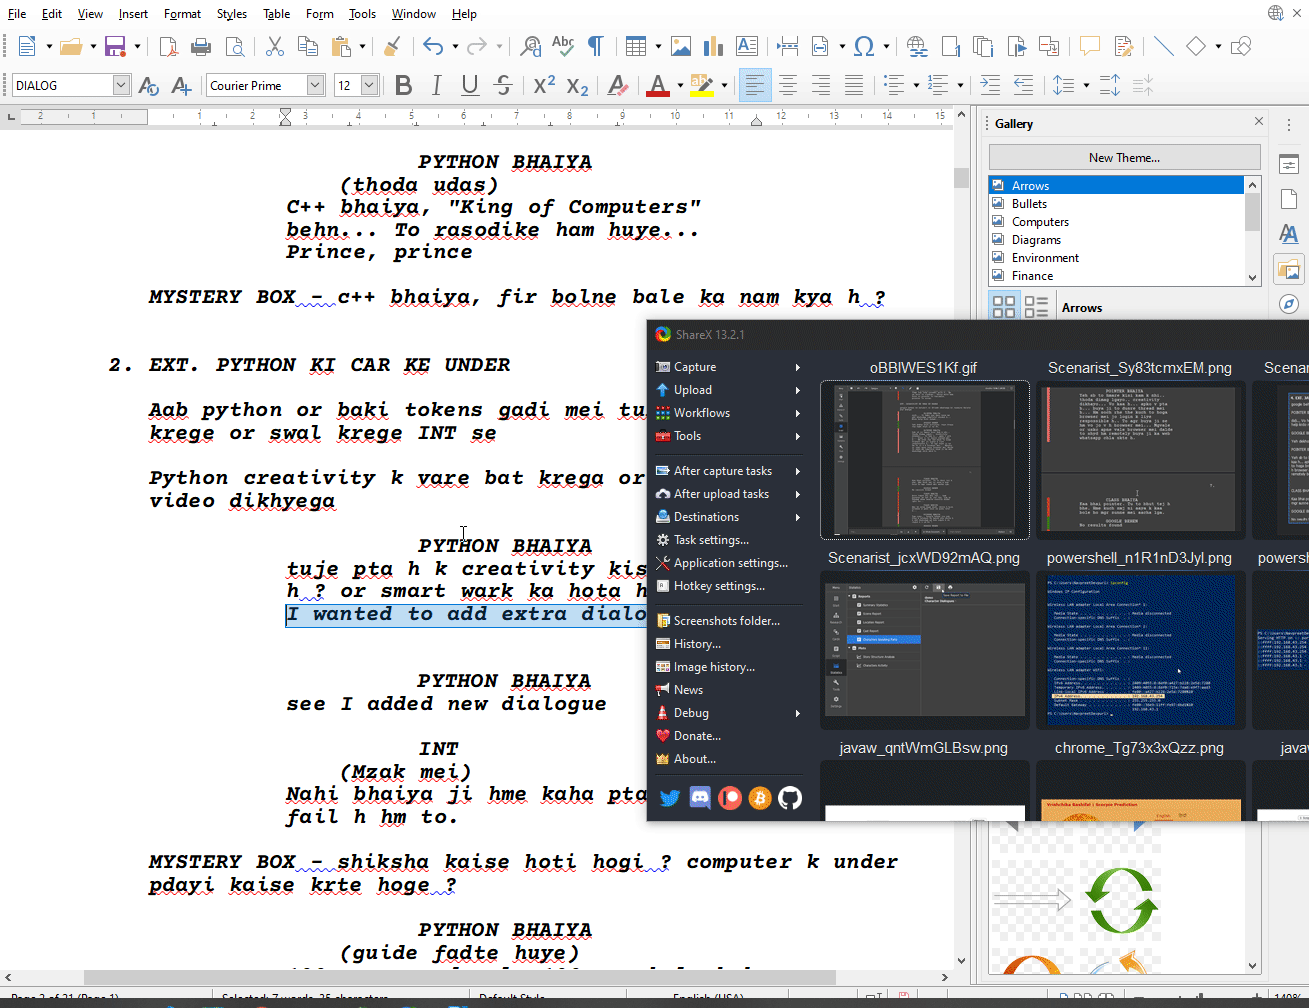Open the highlighting color dropdown arrow
The image size is (1309, 1008).
[x=724, y=86]
